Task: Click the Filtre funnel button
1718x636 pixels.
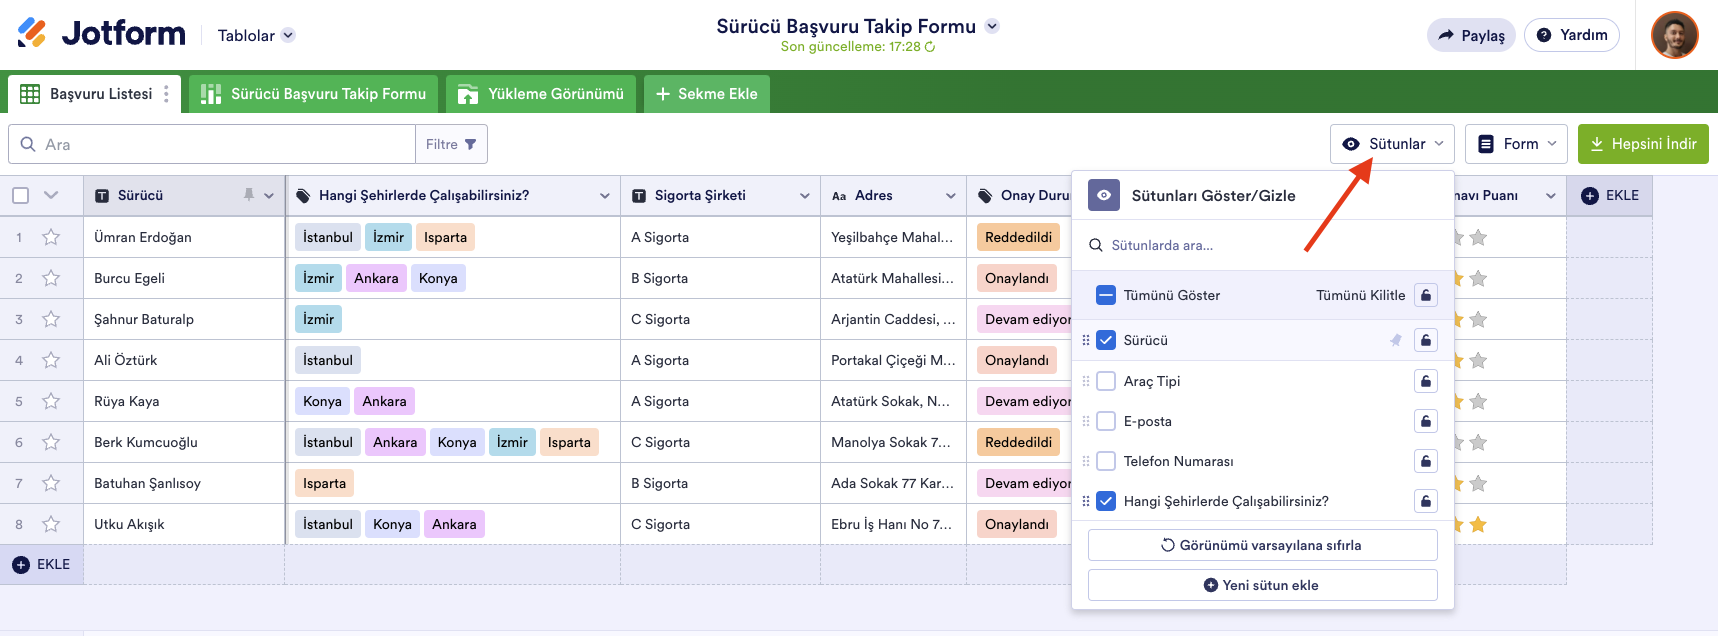Action: point(451,144)
